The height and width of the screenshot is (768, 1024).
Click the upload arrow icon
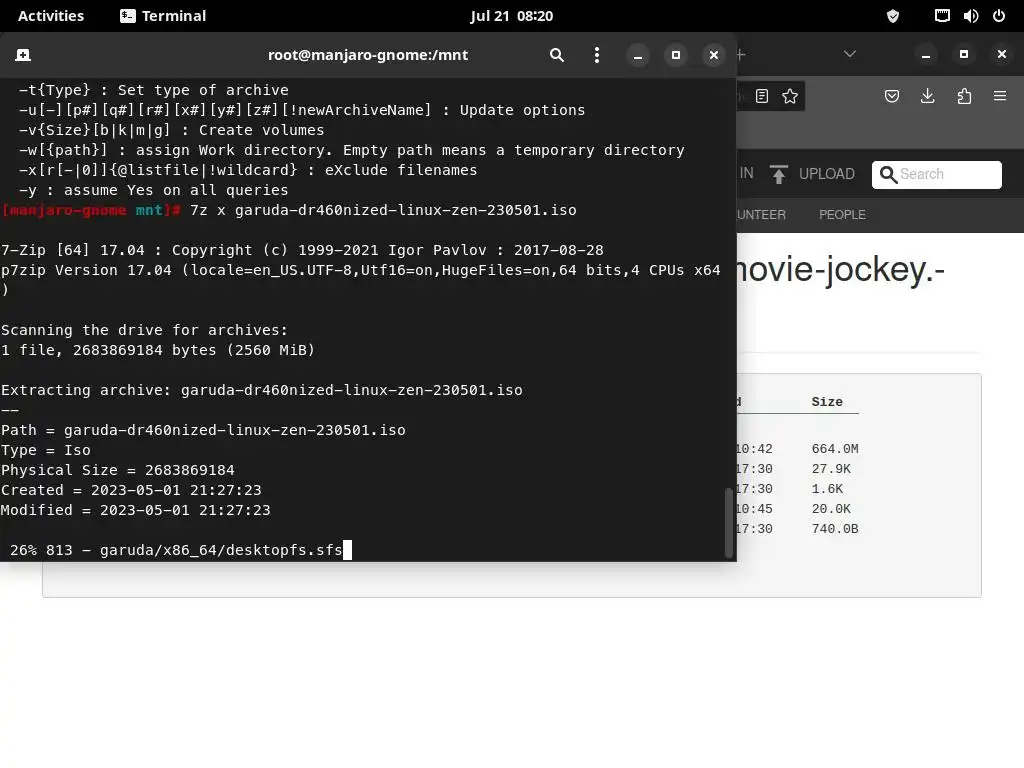778,174
